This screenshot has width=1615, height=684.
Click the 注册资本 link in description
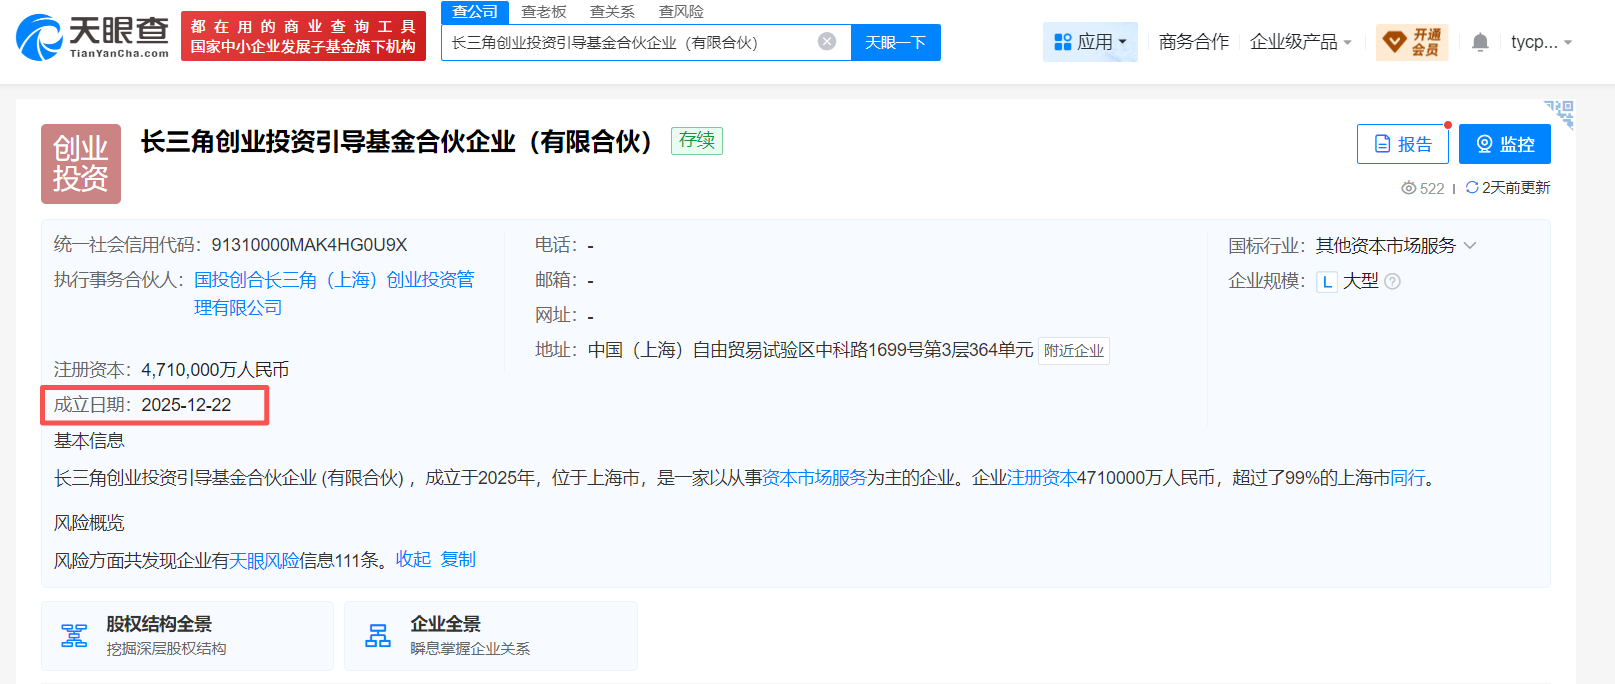coord(1041,478)
